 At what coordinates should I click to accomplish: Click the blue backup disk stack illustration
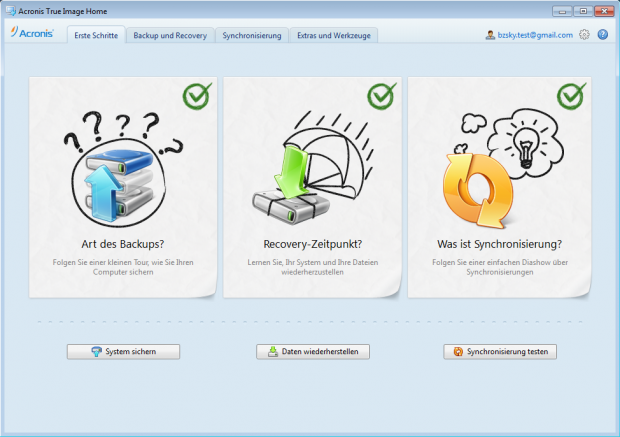(119, 185)
